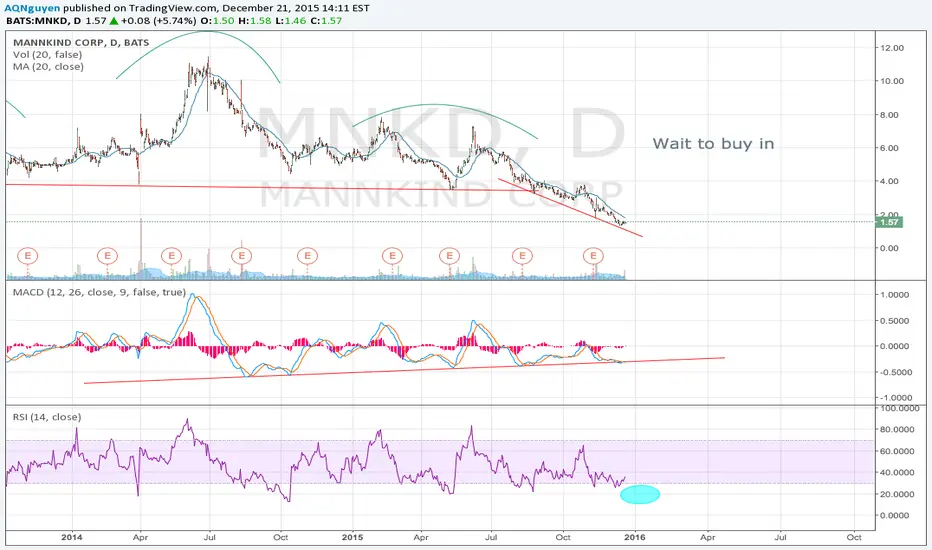
Task: Click the cyan ellipse in the RSI pane
Action: coord(640,494)
